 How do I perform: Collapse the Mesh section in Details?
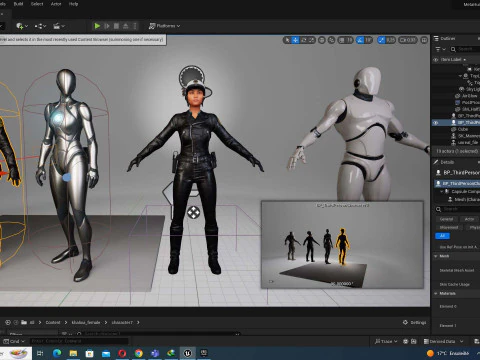click(x=436, y=256)
